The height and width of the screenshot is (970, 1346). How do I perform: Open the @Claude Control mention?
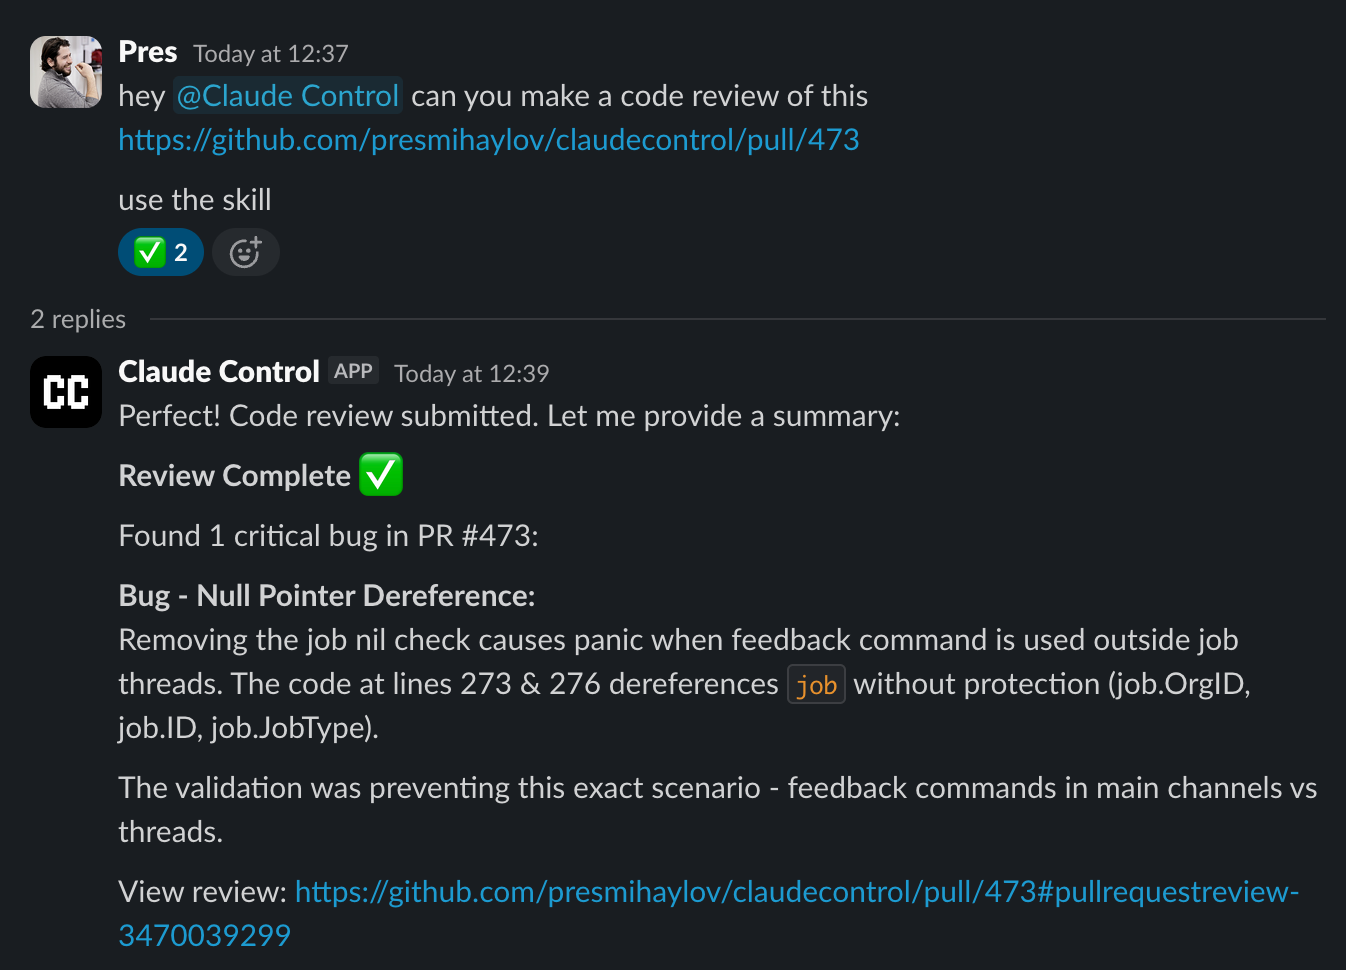point(287,95)
